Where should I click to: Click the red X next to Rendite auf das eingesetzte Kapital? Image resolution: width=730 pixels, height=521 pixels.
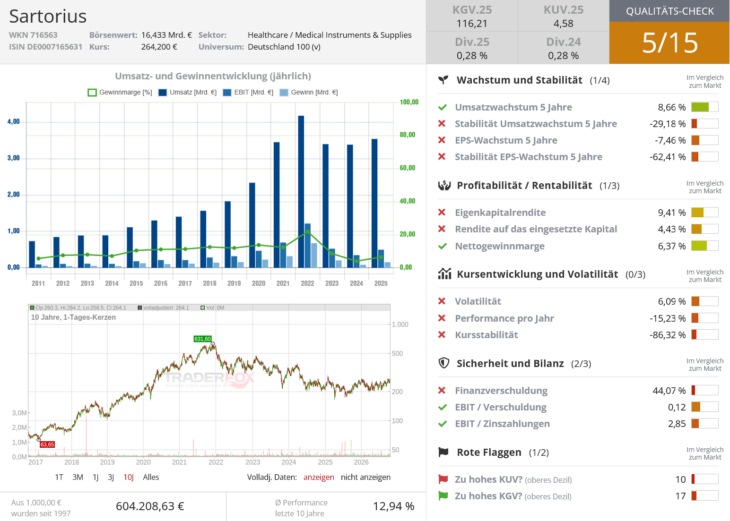[x=442, y=229]
